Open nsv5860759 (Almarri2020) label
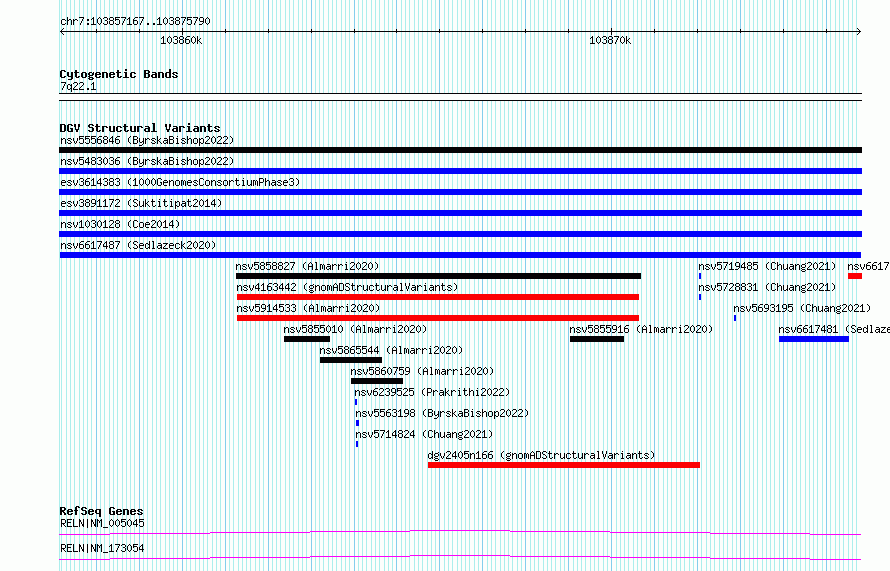The width and height of the screenshot is (890, 571). pyautogui.click(x=422, y=371)
